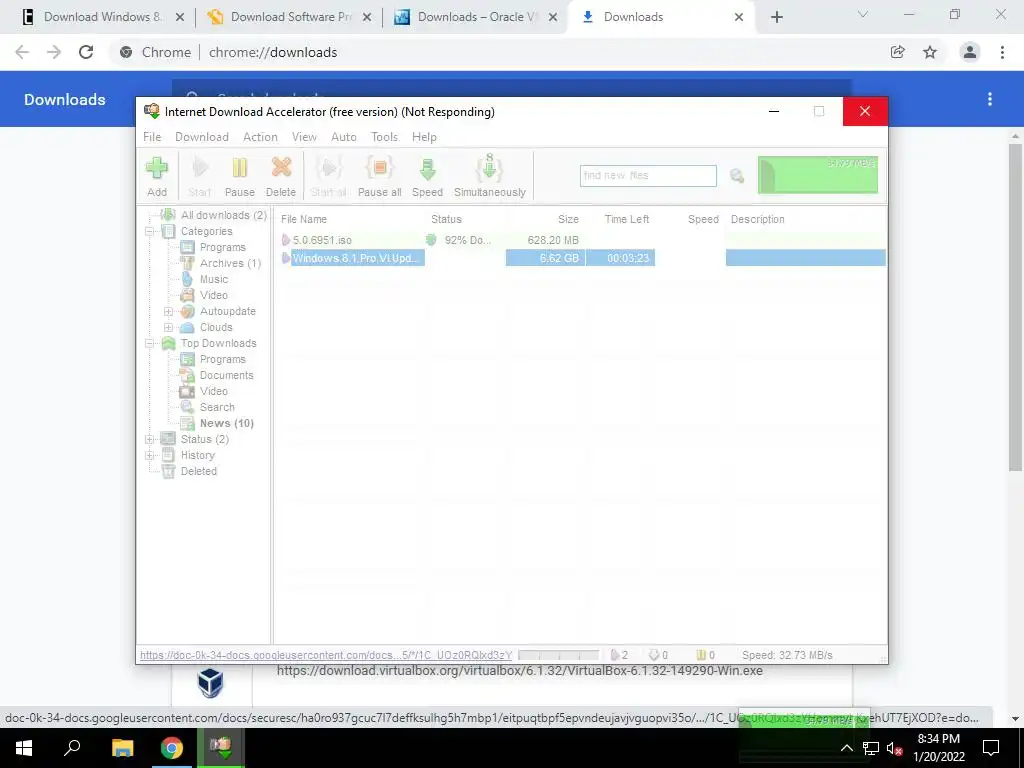
Task: Select Search under Top Downloads
Action: 217,407
